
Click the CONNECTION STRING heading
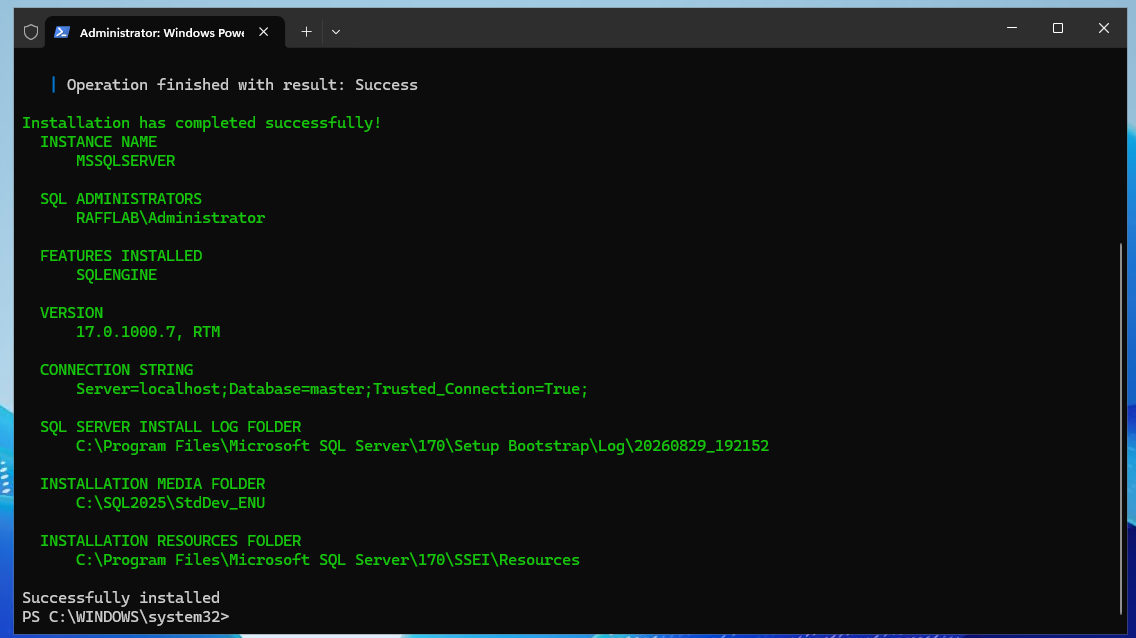pos(117,370)
